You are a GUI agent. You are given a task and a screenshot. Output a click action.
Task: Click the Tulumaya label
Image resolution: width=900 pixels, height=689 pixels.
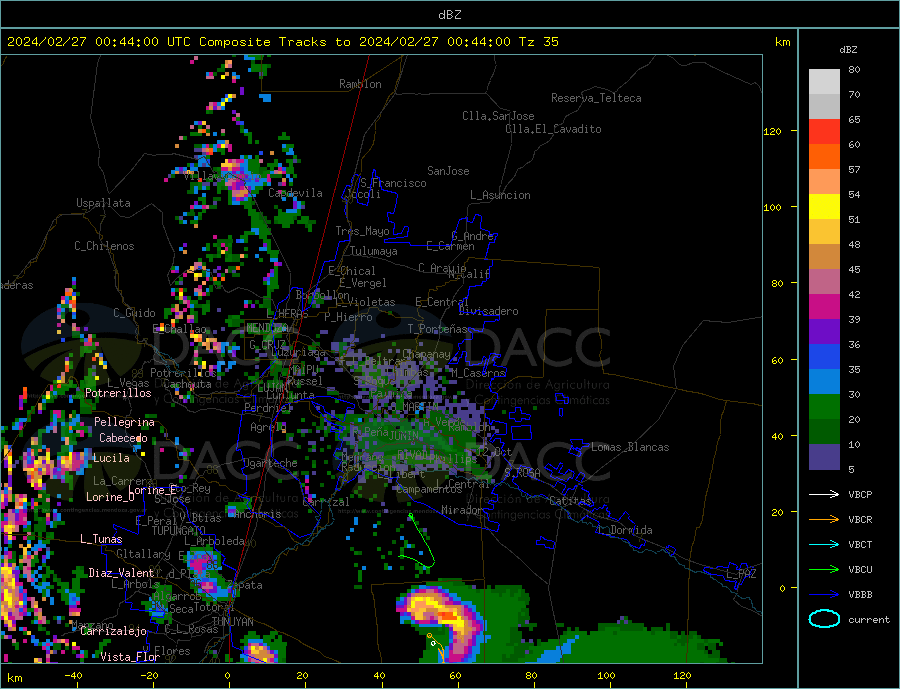point(374,251)
